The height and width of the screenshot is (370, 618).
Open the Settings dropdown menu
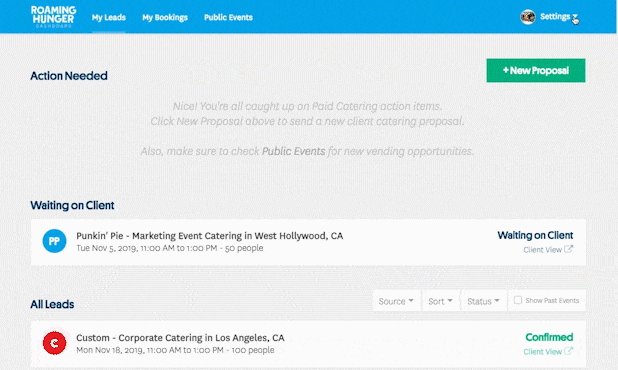tap(558, 17)
